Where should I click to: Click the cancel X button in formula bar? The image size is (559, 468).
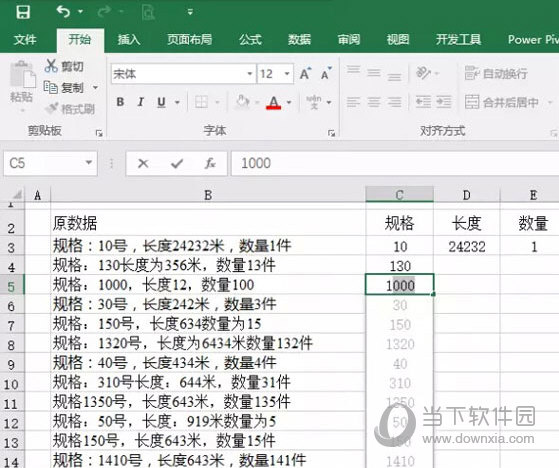(x=143, y=164)
